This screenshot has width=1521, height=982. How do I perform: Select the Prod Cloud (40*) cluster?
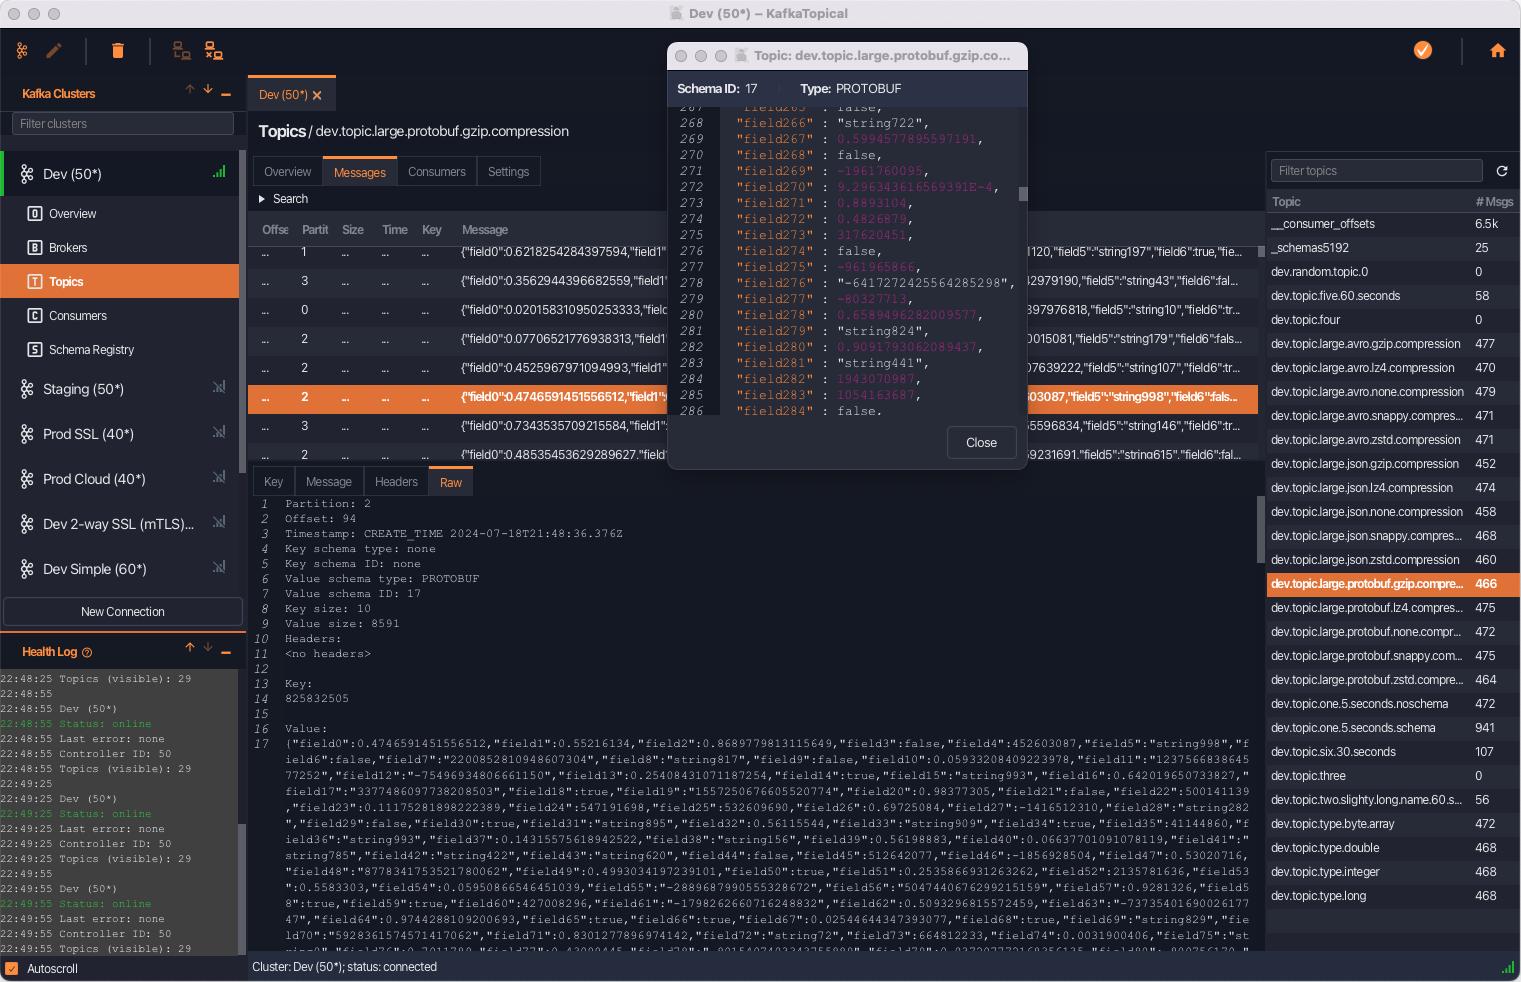(120, 479)
